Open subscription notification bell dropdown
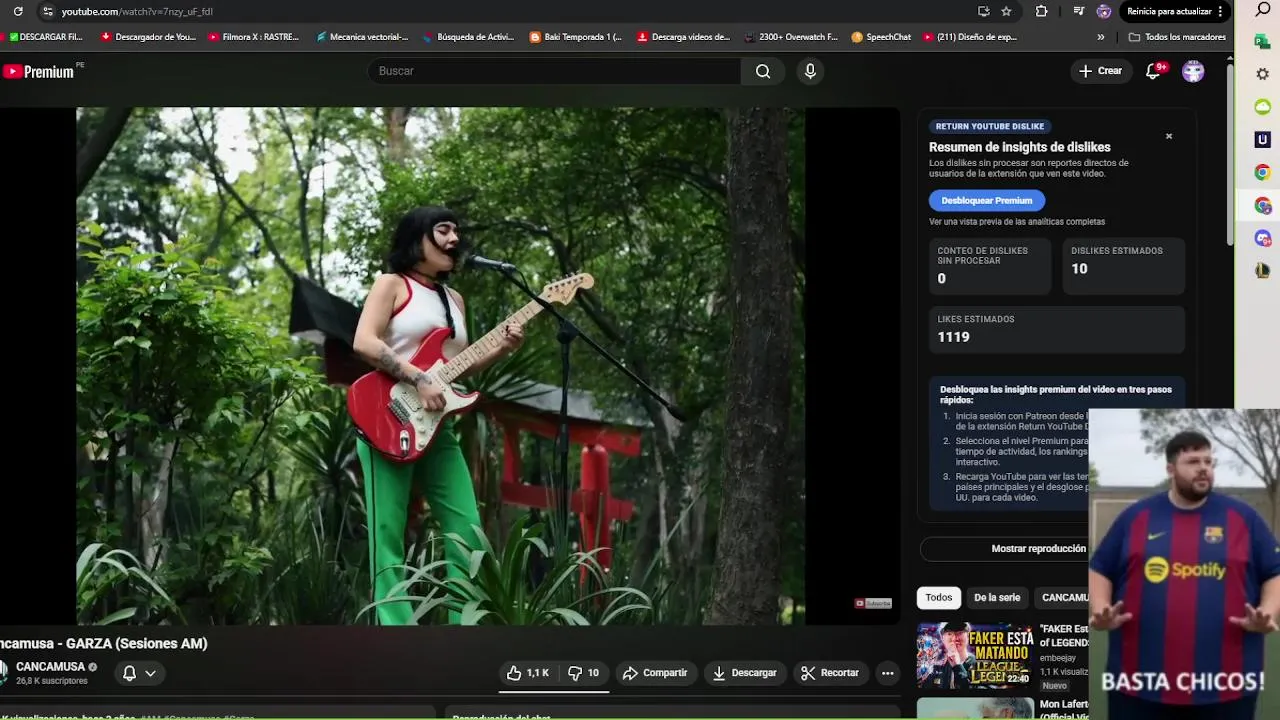The image size is (1280, 720). pos(139,673)
